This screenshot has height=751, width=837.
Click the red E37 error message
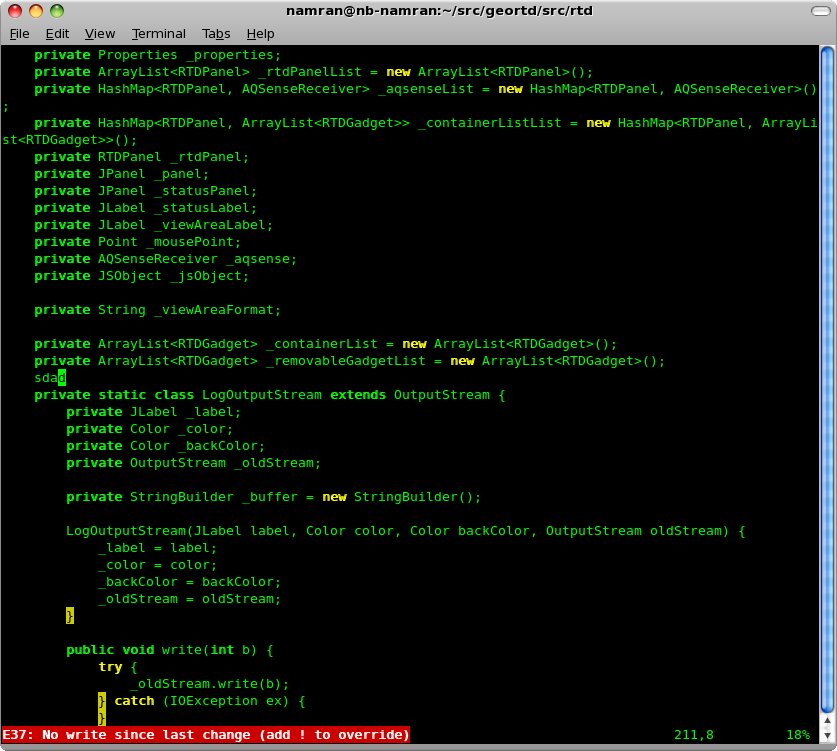coord(206,735)
